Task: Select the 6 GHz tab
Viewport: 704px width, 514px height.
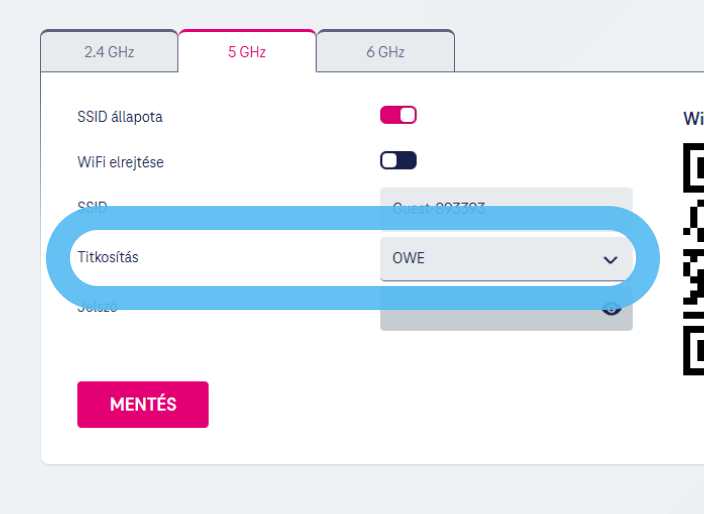Action: [x=385, y=51]
